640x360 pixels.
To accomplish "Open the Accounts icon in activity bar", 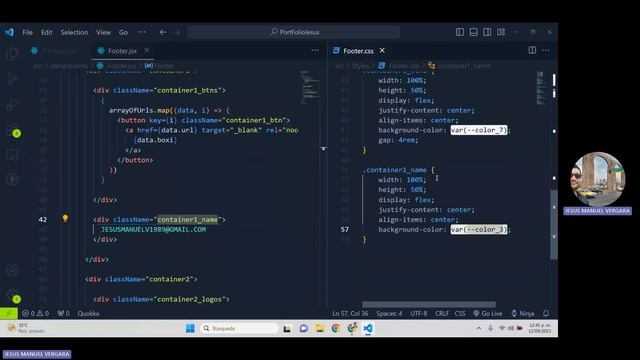I will tap(12, 270).
